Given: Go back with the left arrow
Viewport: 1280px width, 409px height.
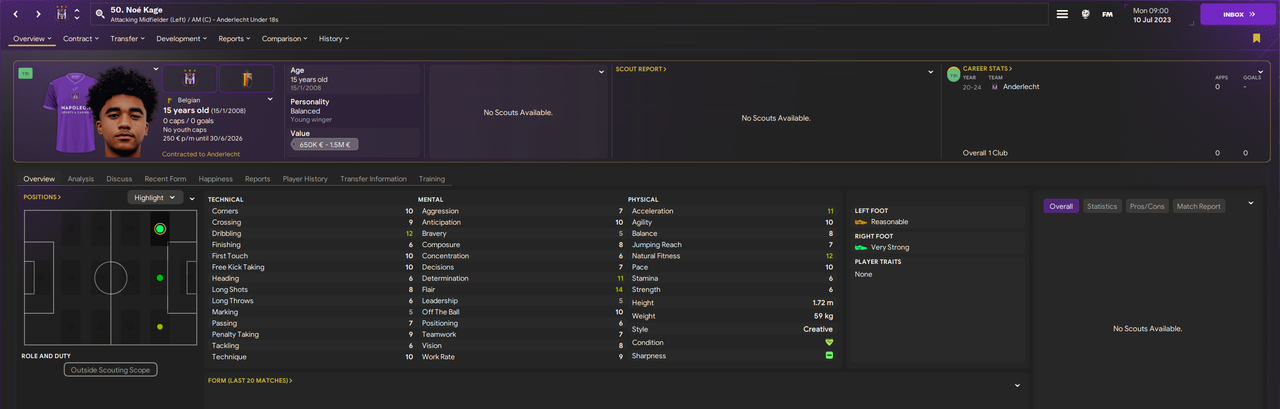Looking at the screenshot, I should [x=14, y=14].
